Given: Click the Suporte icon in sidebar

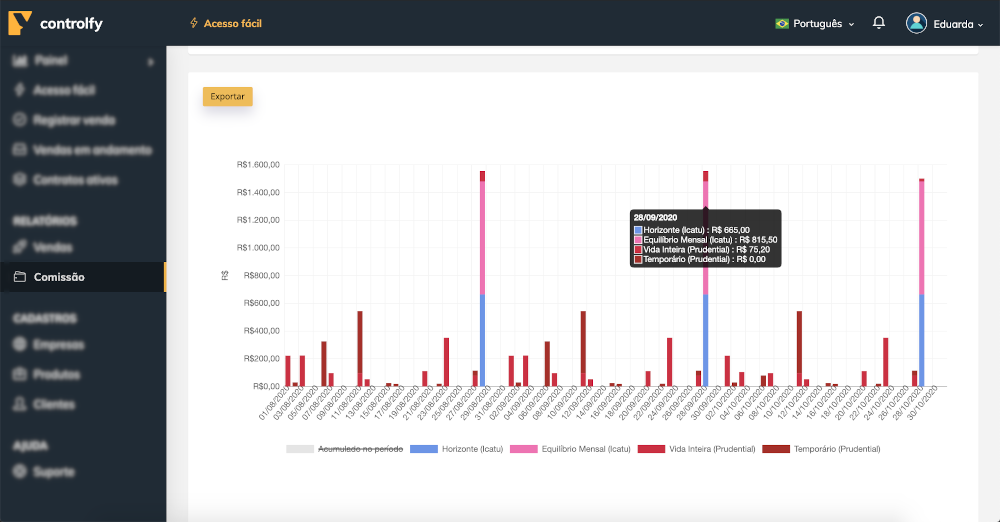Looking at the screenshot, I should (x=20, y=472).
